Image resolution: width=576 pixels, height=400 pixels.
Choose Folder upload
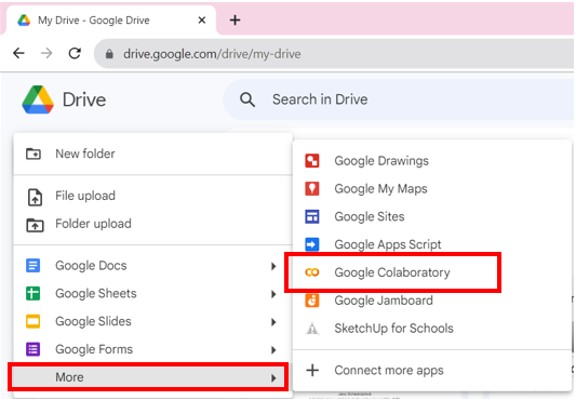(x=153, y=224)
